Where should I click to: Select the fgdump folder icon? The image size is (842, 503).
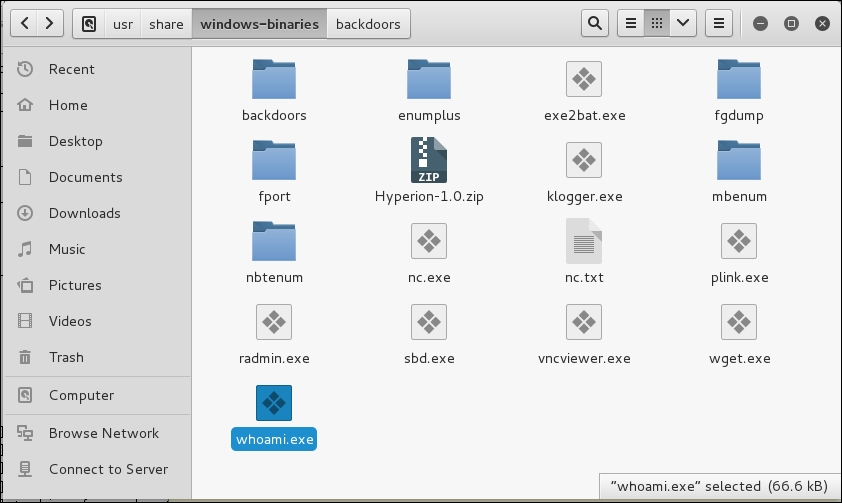coord(739,79)
